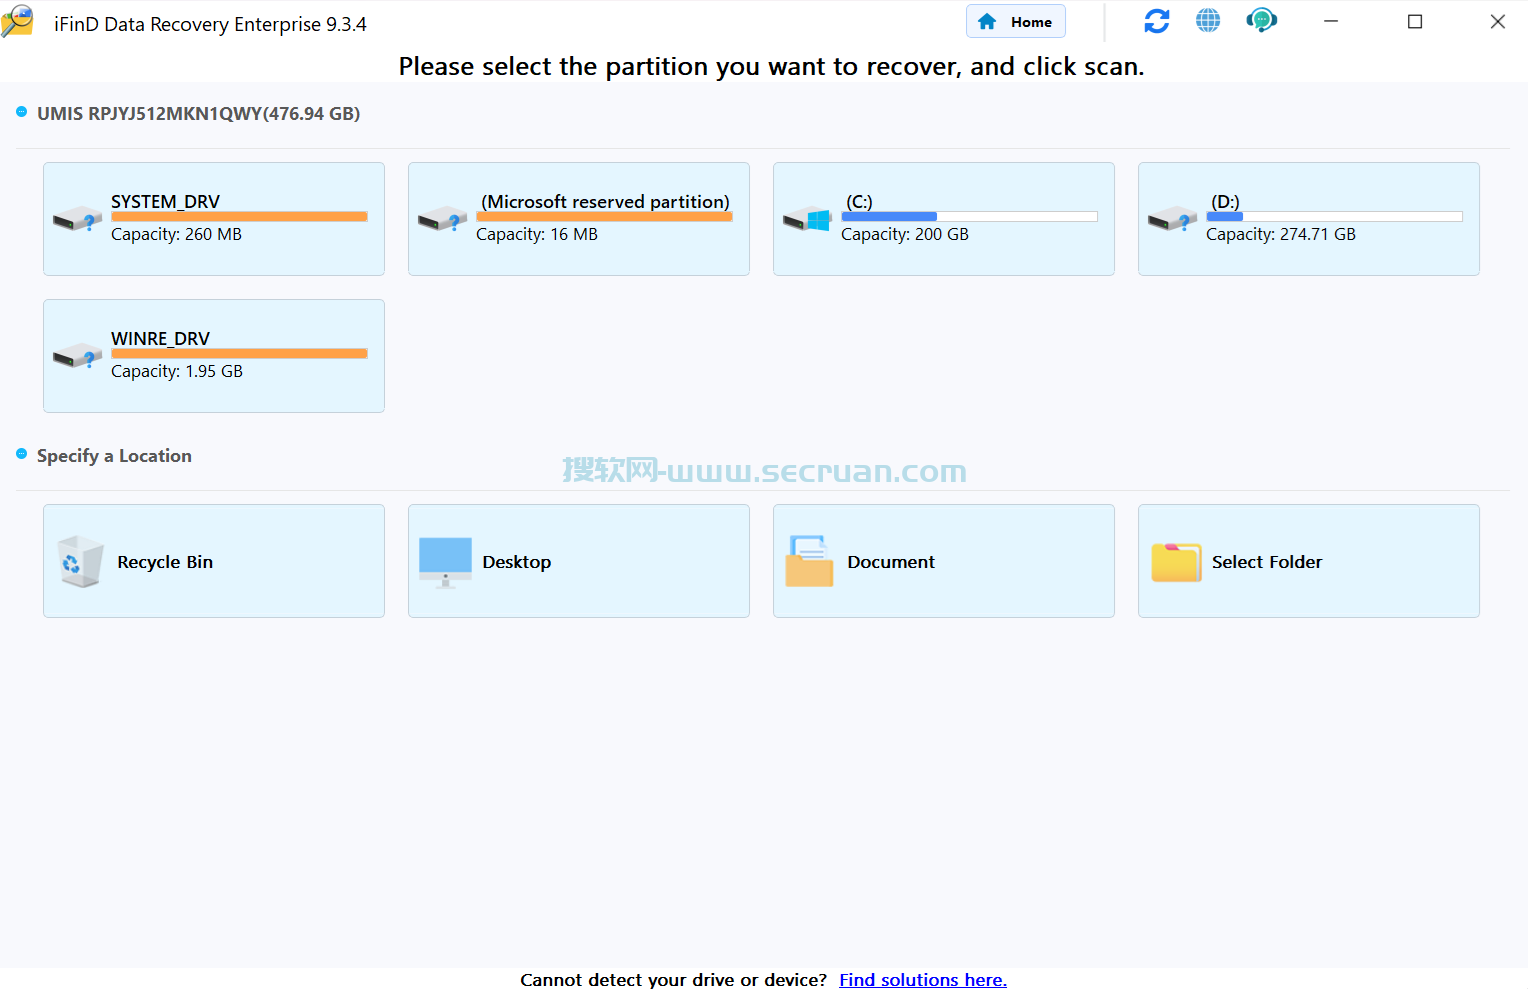Click the WINRE_DRV usage bar

[x=239, y=353]
